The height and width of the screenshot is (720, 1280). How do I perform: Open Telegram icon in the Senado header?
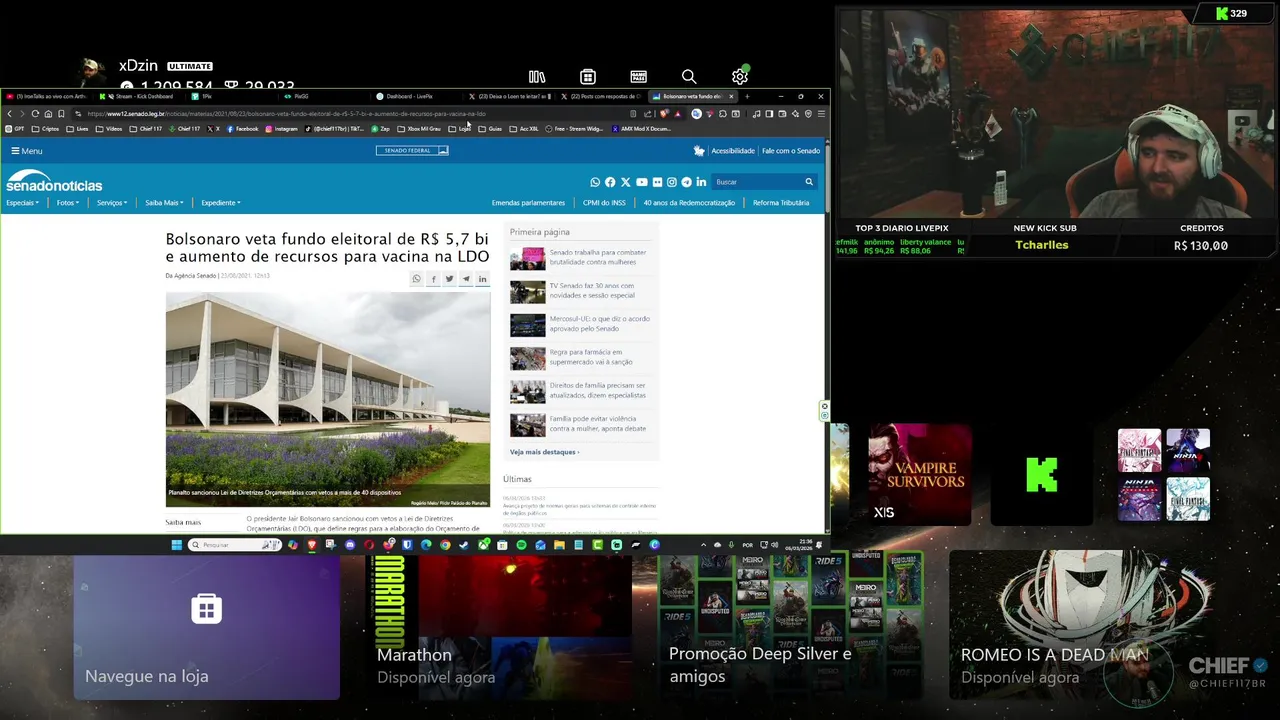[686, 182]
